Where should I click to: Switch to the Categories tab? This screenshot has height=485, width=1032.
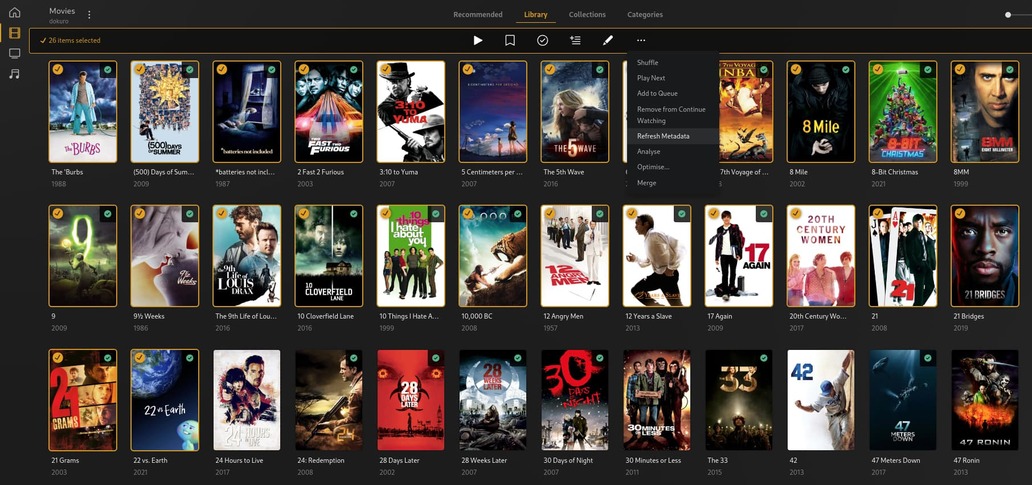645,14
